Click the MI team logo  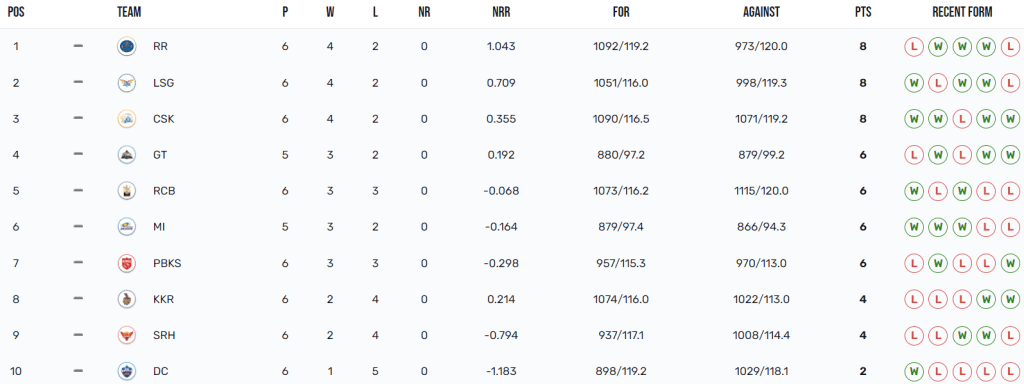(x=126, y=227)
